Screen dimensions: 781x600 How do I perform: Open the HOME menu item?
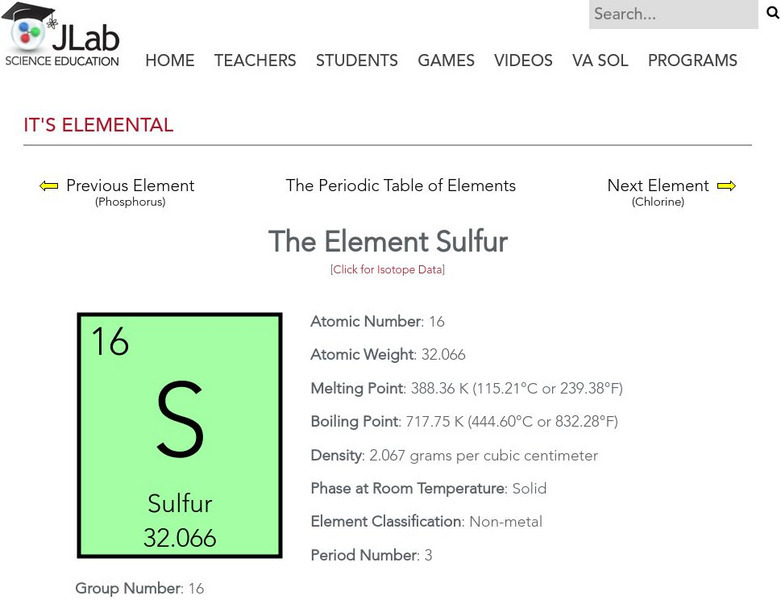tap(170, 61)
